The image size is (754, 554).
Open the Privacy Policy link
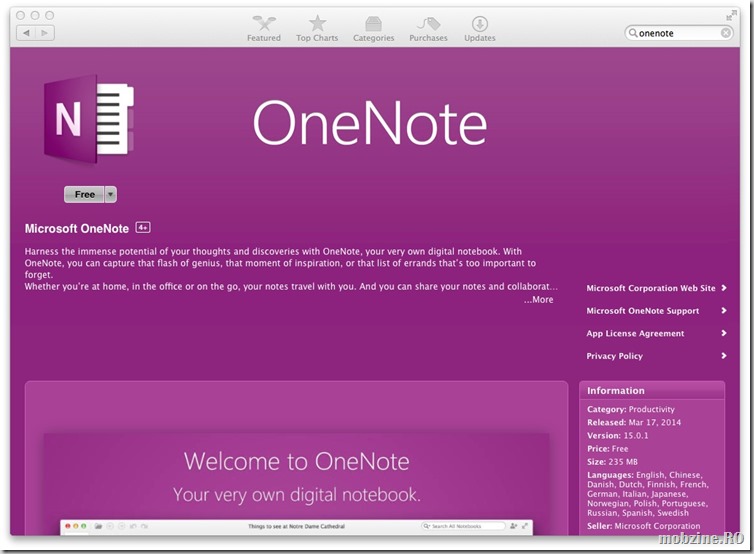[x=615, y=356]
